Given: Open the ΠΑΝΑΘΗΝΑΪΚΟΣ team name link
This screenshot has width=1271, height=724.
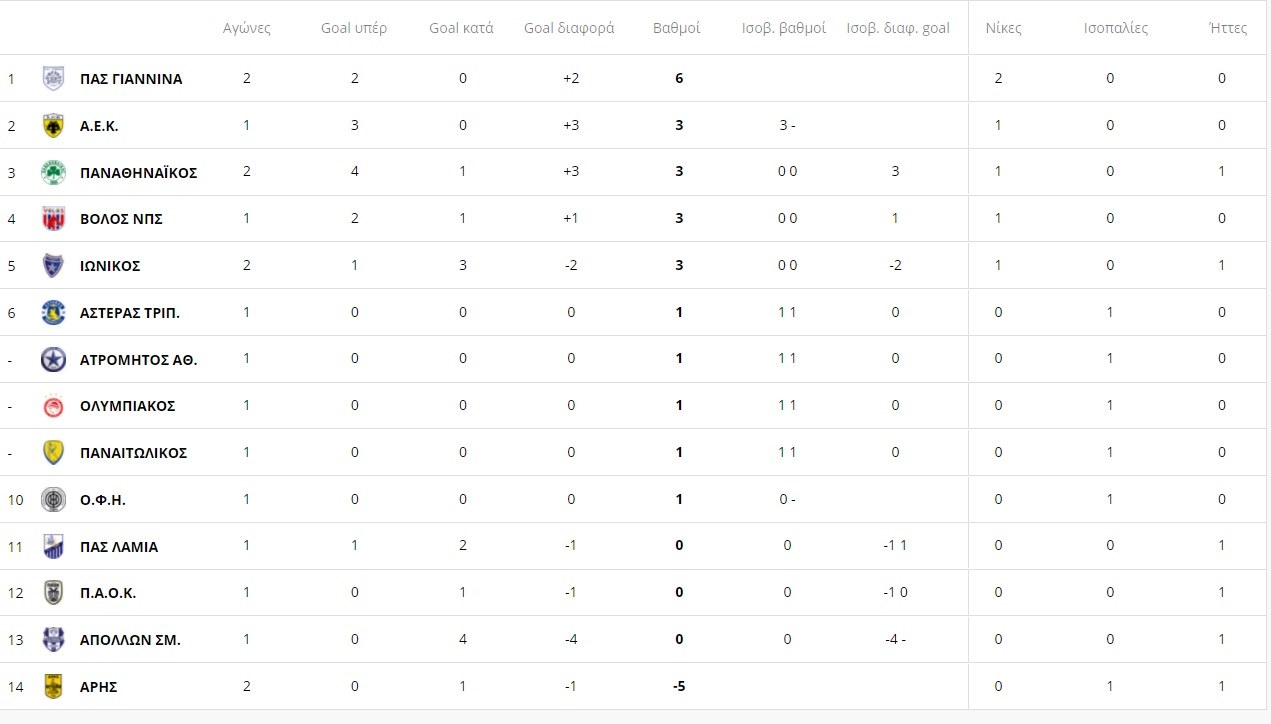Looking at the screenshot, I should click(x=138, y=172).
